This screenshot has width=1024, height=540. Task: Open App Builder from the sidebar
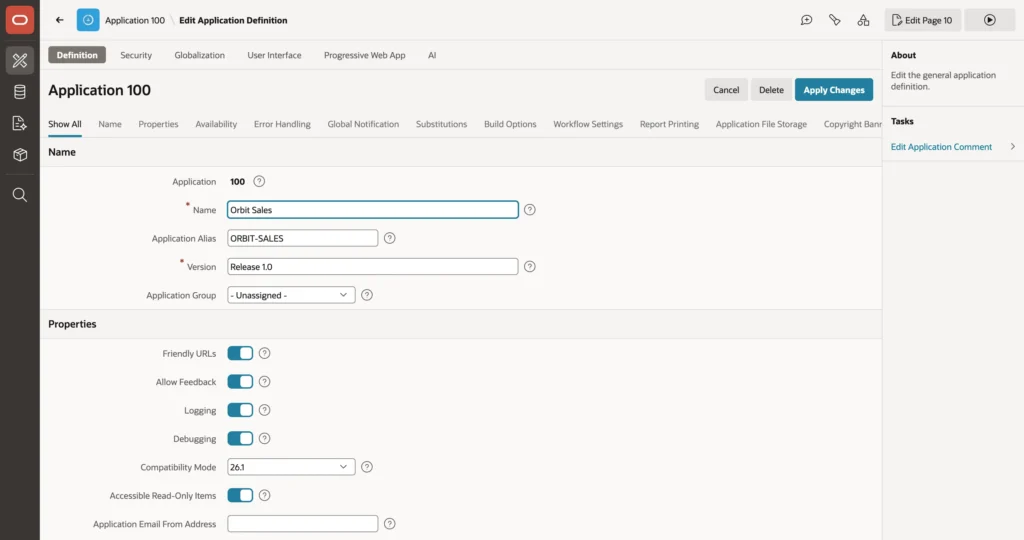coord(20,60)
